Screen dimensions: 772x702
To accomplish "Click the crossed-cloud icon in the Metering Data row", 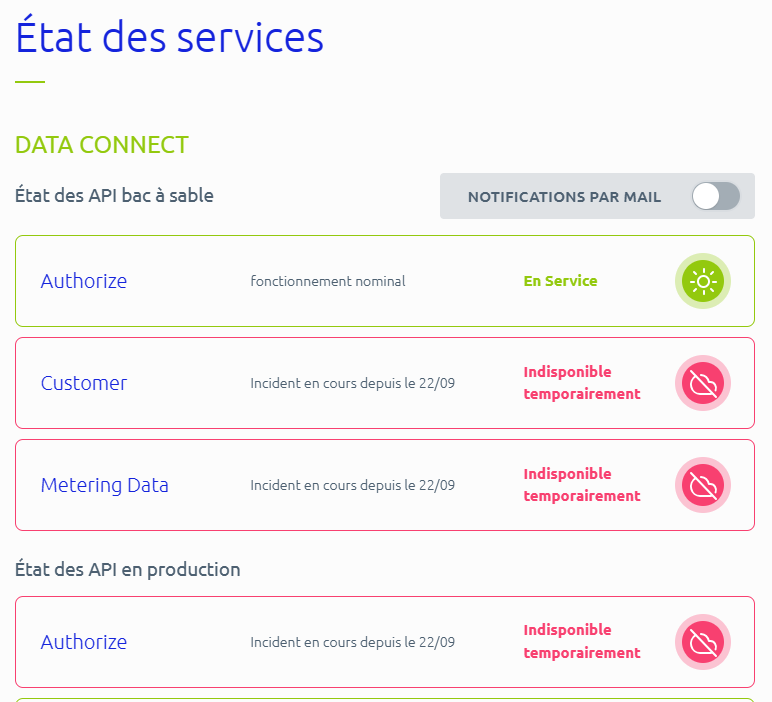I will [703, 485].
